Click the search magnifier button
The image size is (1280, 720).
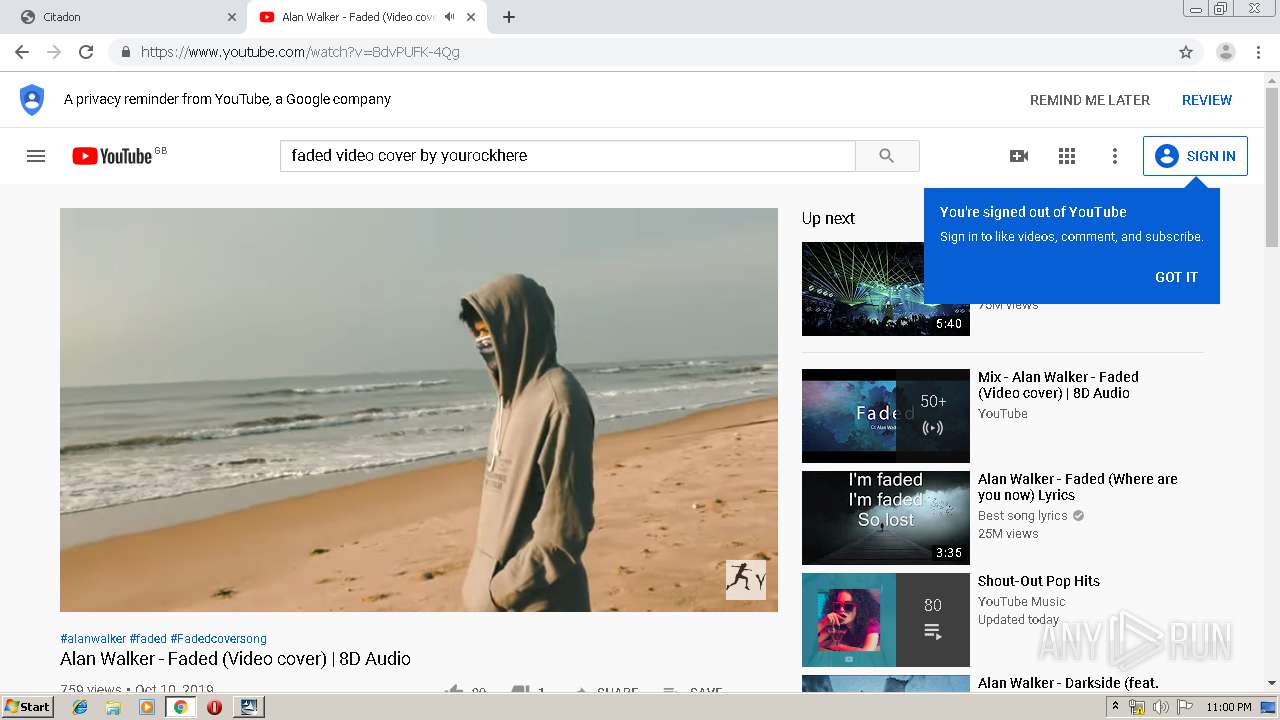pyautogui.click(x=887, y=156)
